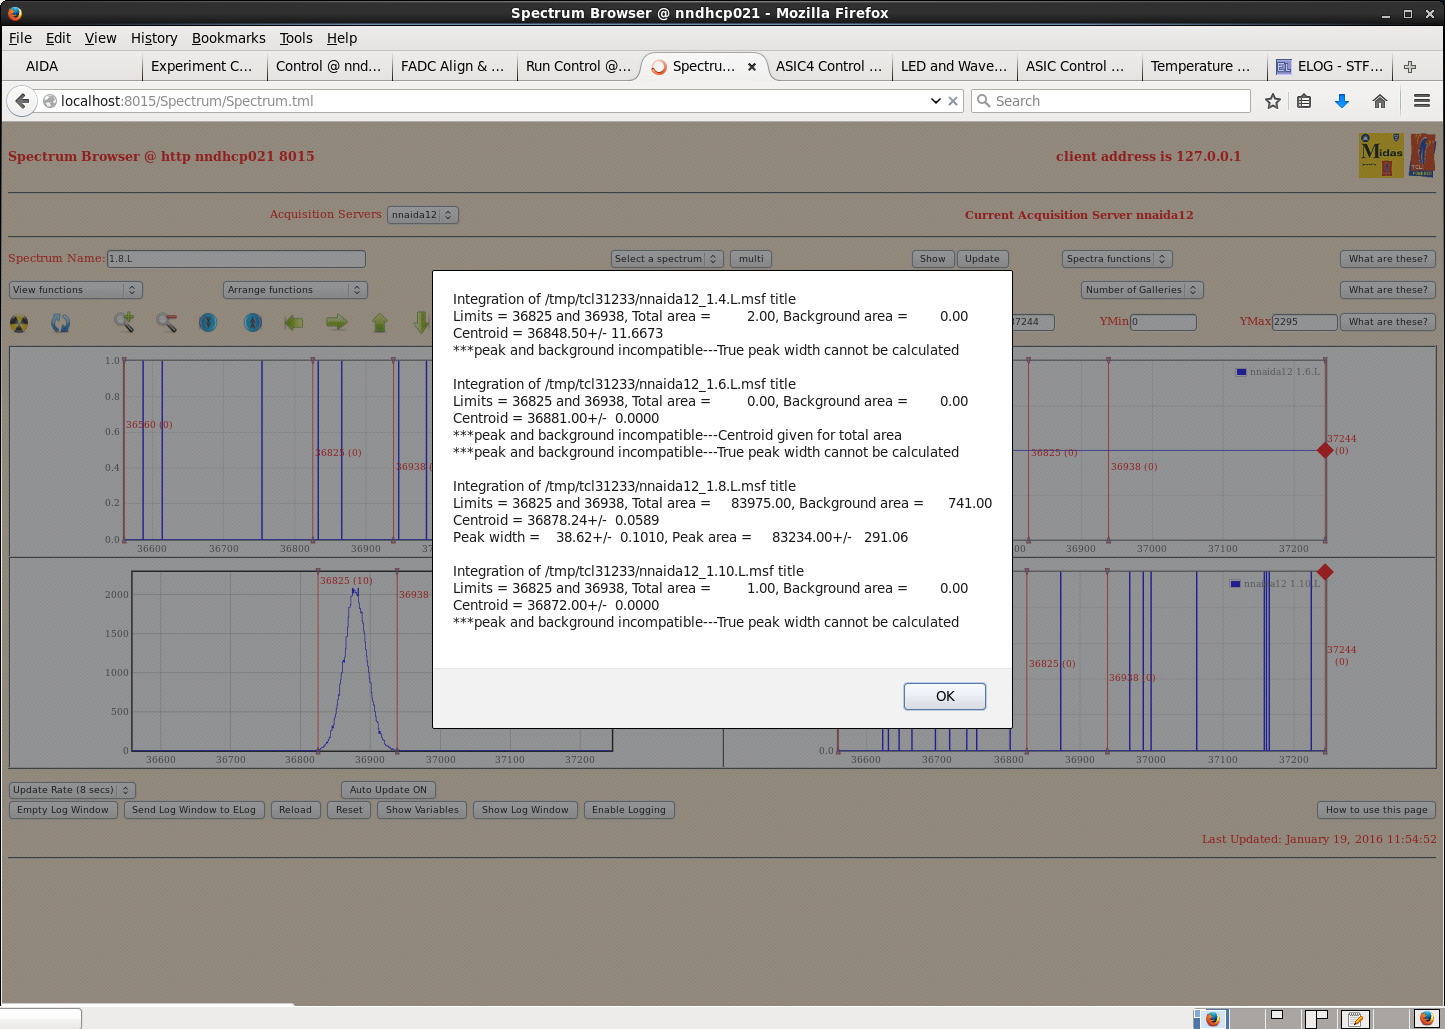This screenshot has width=1445, height=1029.
Task: Bookmark this page with the star icon
Action: click(1273, 101)
